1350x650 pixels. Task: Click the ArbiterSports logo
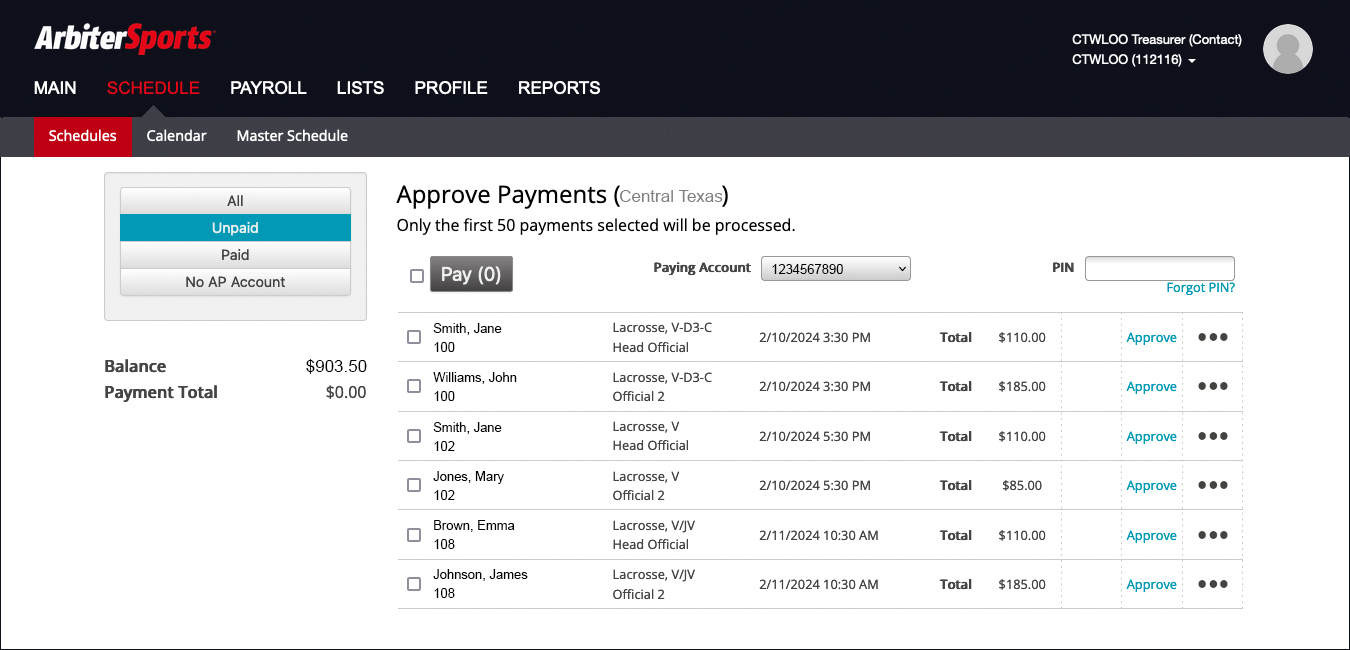coord(124,39)
